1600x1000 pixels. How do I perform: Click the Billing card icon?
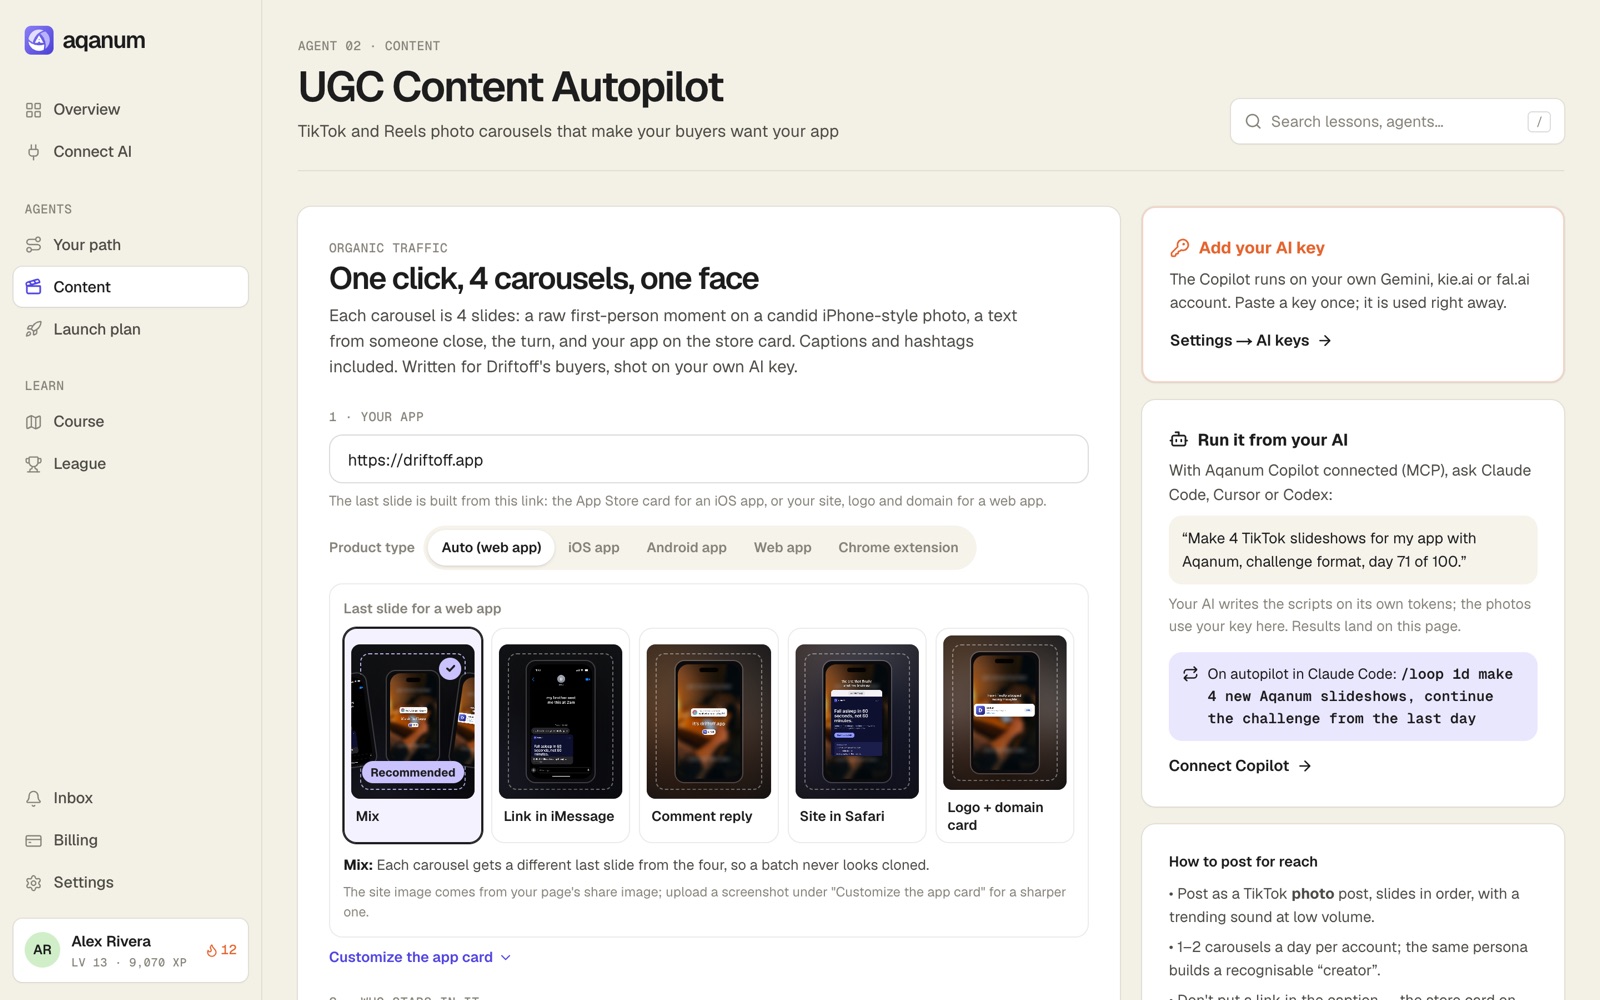(34, 840)
